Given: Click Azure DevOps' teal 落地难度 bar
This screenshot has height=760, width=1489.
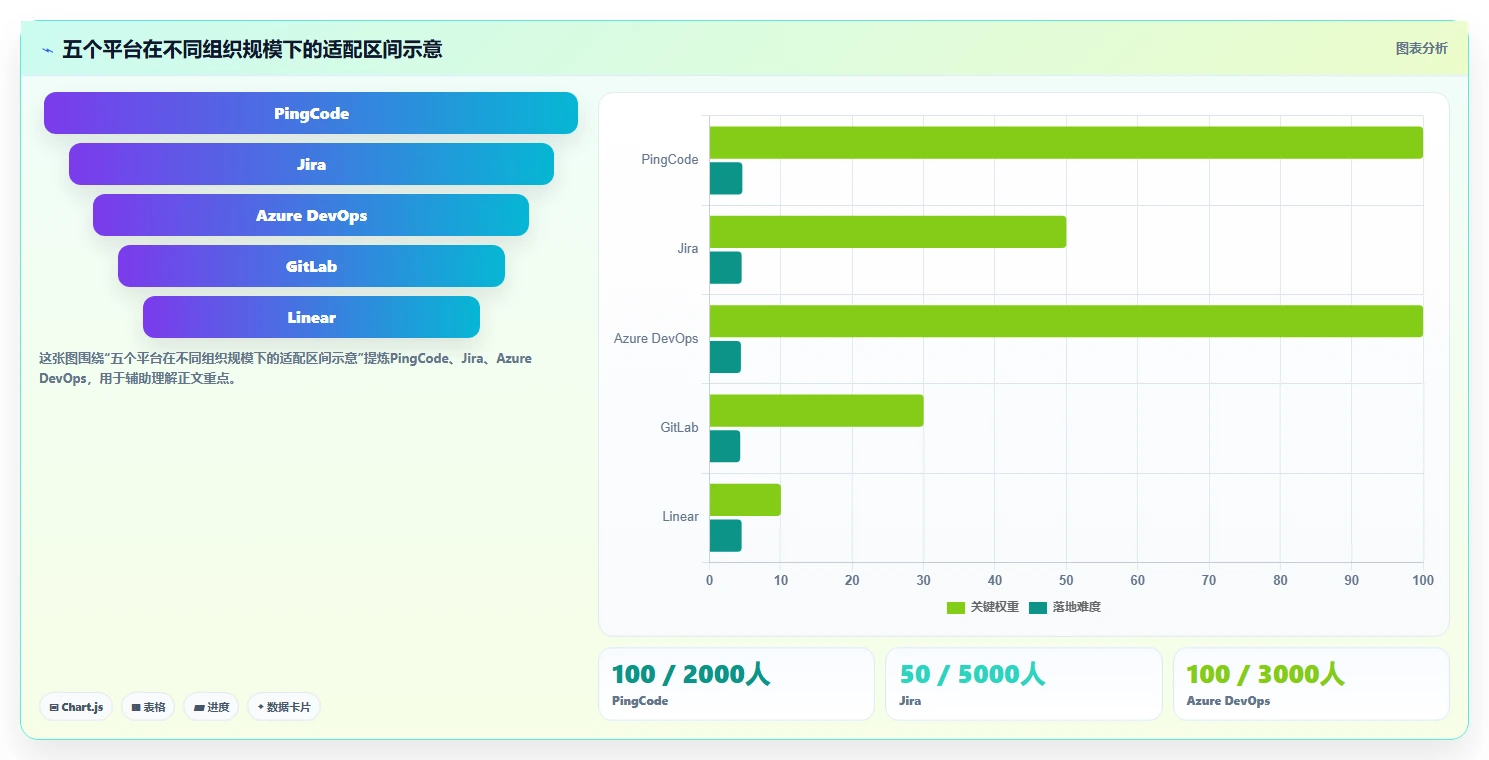Looking at the screenshot, I should tap(725, 357).
